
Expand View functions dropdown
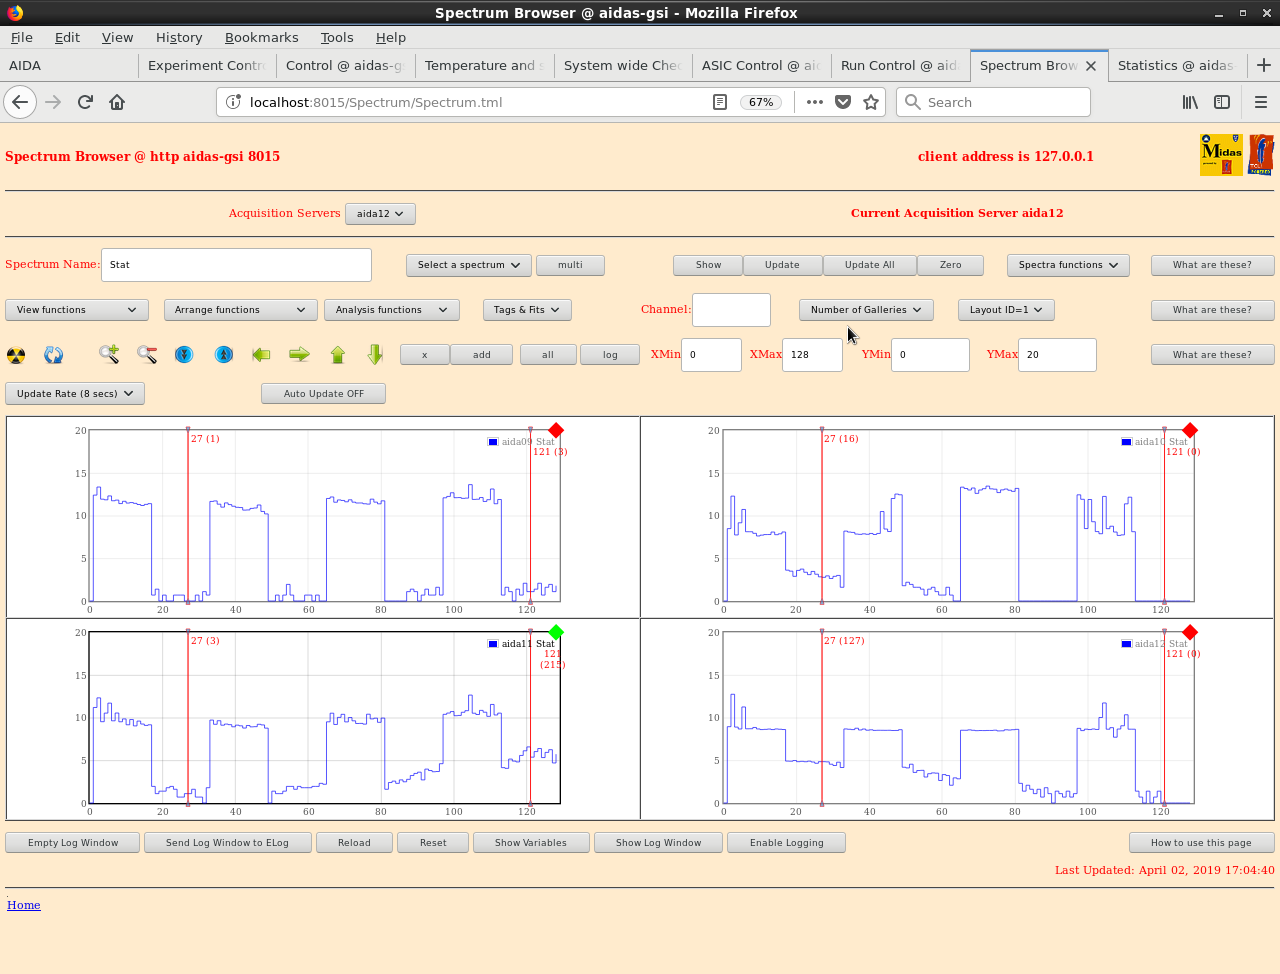[77, 310]
